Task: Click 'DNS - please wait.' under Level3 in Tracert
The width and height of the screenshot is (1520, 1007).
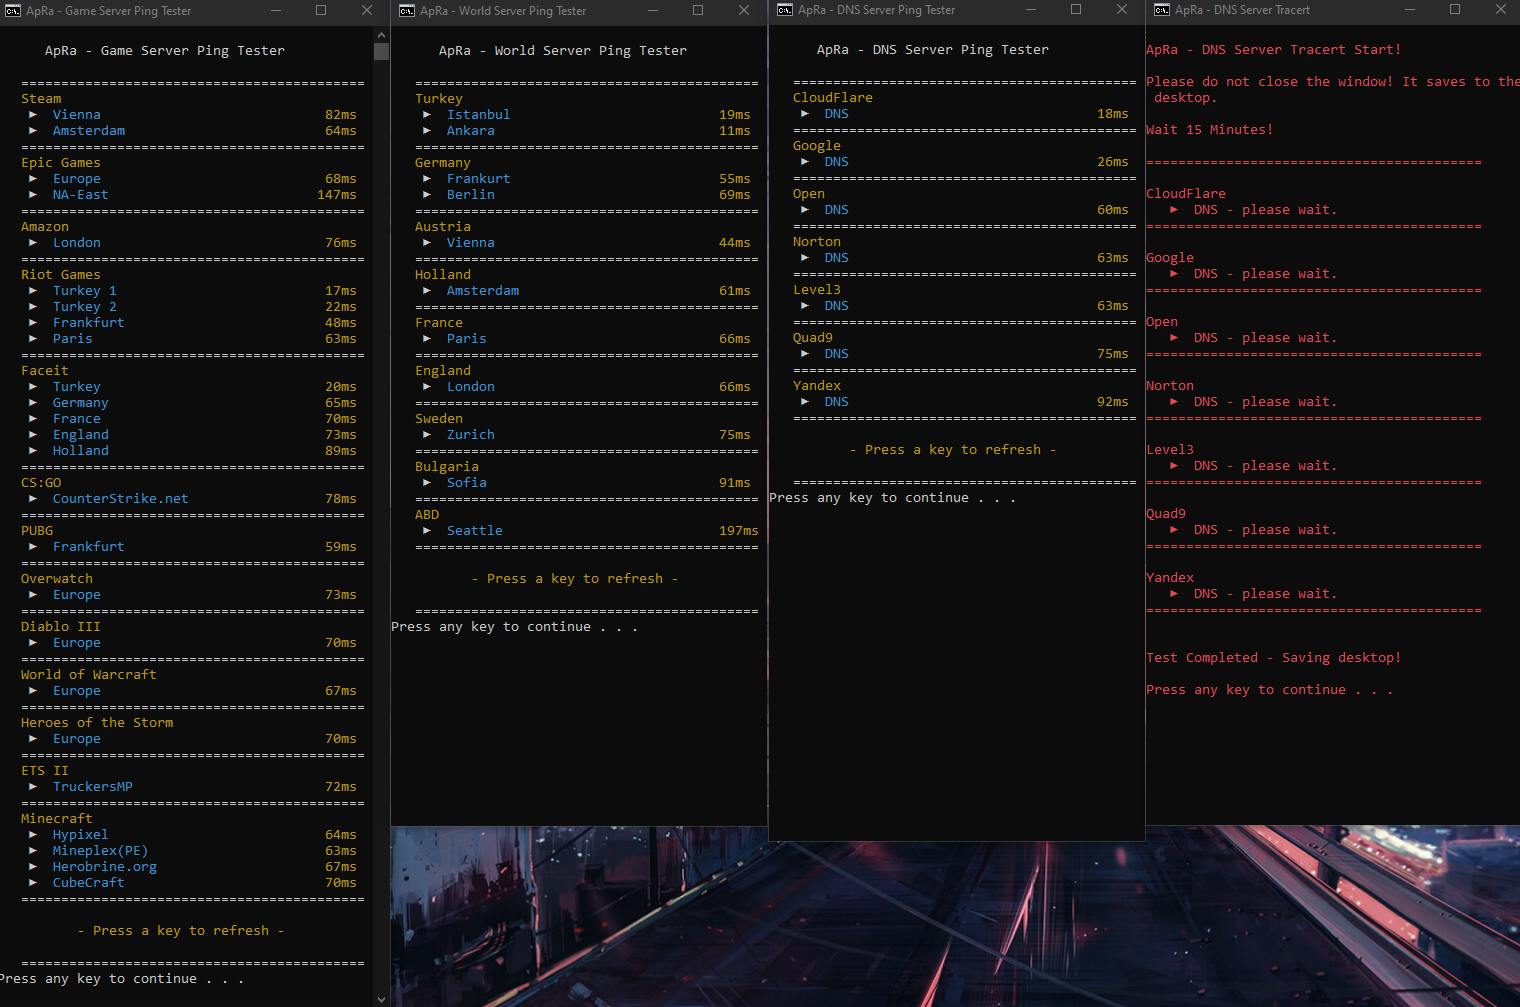Action: tap(1265, 466)
